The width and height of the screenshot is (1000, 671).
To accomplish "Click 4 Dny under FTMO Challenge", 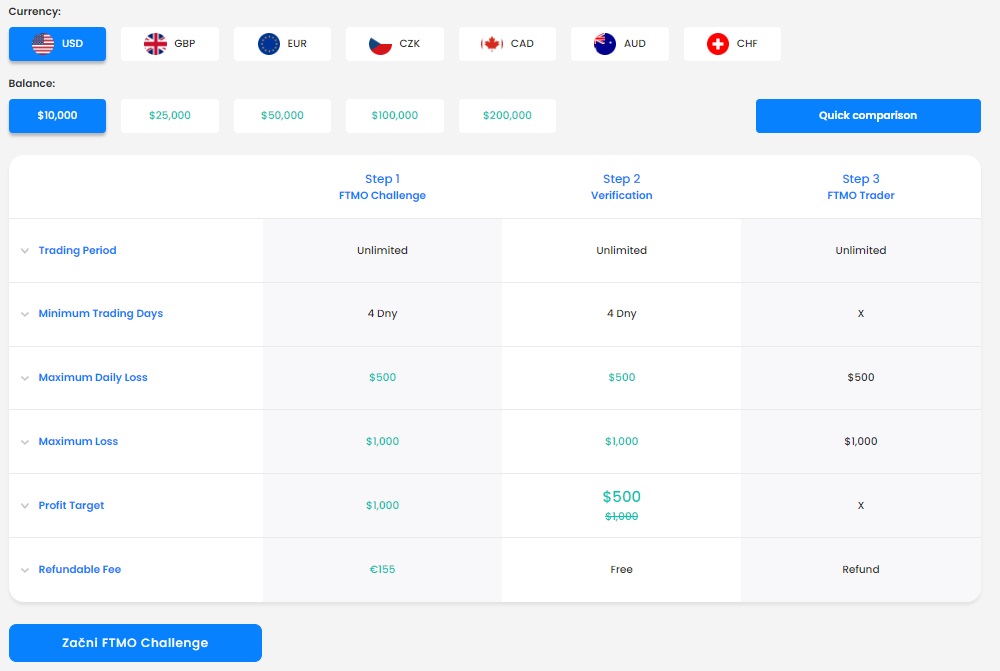I will [382, 313].
